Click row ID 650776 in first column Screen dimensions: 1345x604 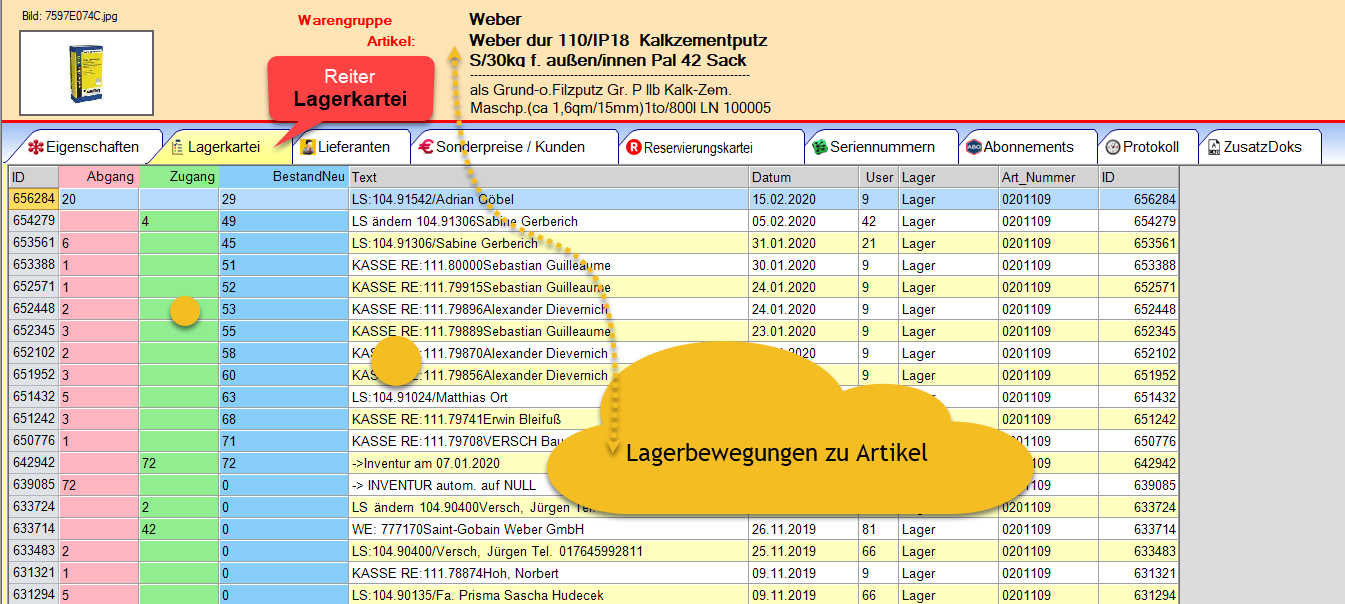(34, 440)
